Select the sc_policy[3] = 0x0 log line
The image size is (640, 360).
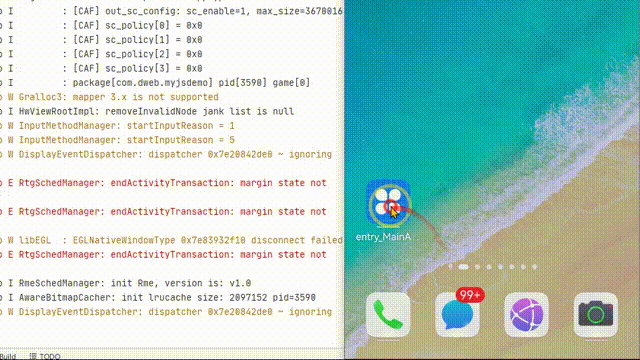[101, 69]
